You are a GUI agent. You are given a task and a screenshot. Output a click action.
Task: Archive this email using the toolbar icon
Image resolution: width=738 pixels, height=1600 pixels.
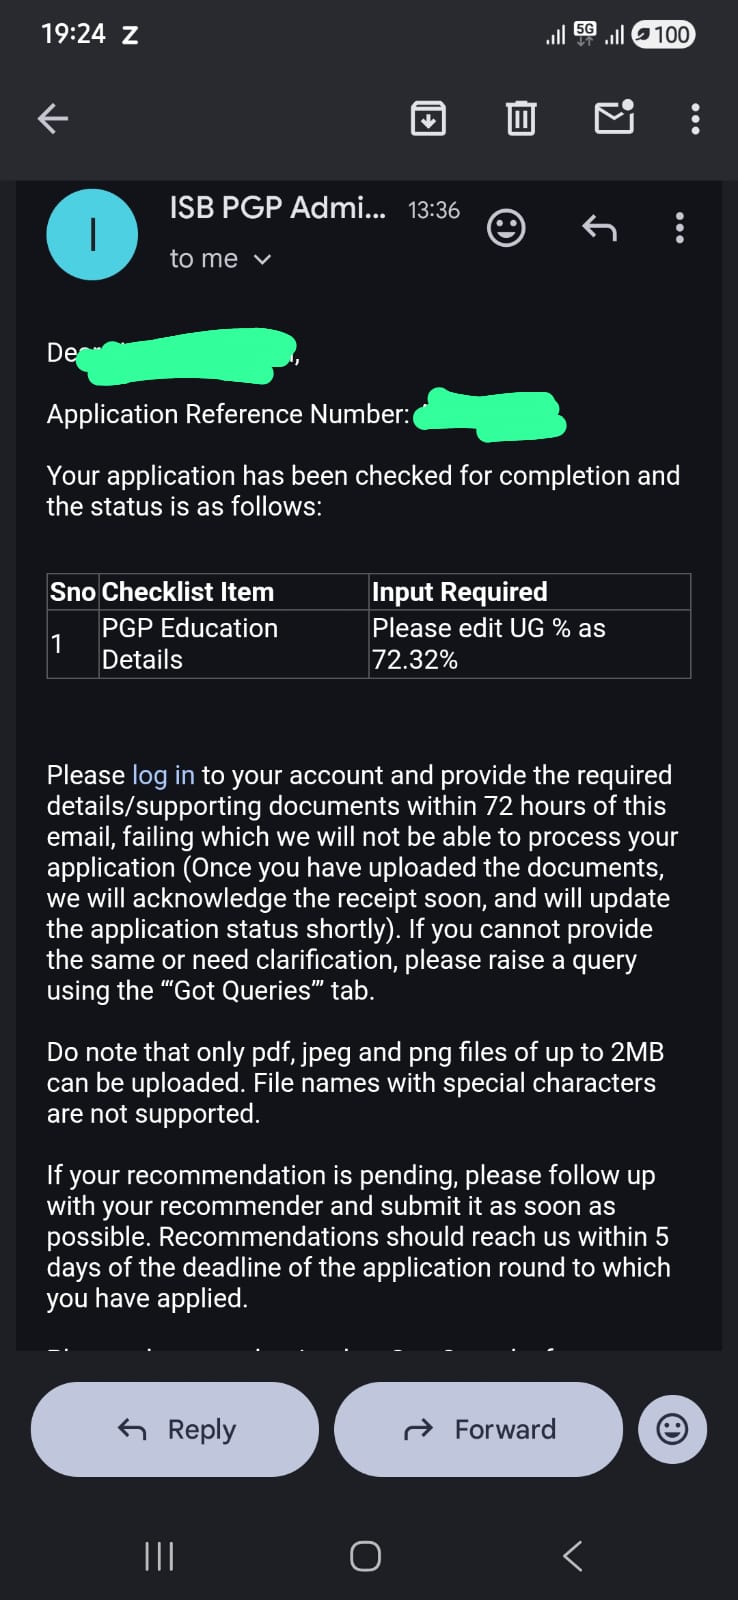(428, 118)
